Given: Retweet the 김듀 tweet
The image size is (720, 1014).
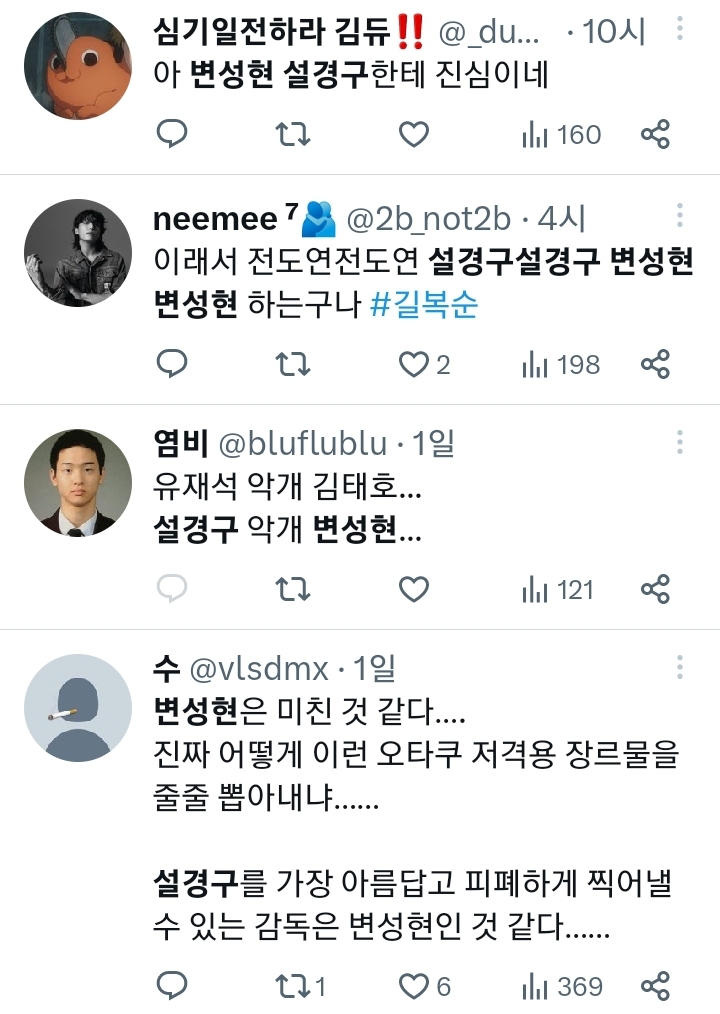Looking at the screenshot, I should coord(292,134).
